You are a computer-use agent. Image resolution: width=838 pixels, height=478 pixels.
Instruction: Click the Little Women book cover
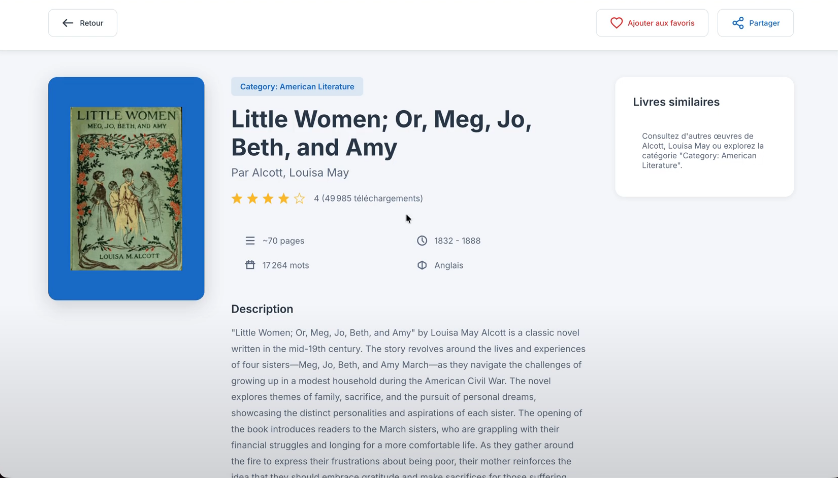tap(126, 189)
